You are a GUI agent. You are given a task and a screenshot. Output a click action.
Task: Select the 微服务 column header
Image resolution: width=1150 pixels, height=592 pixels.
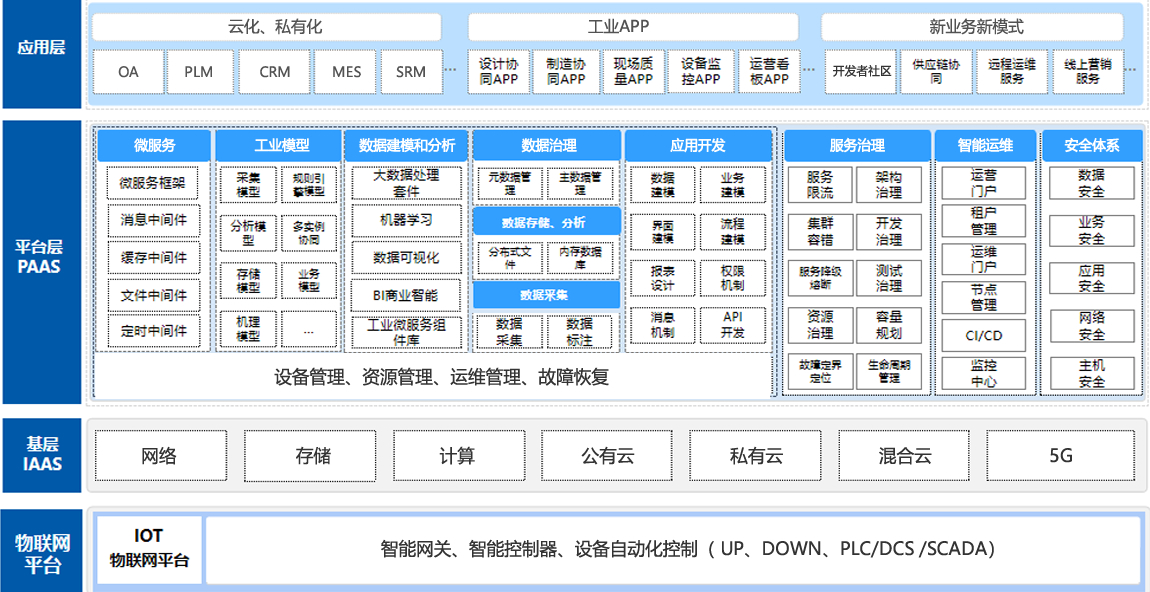[153, 146]
